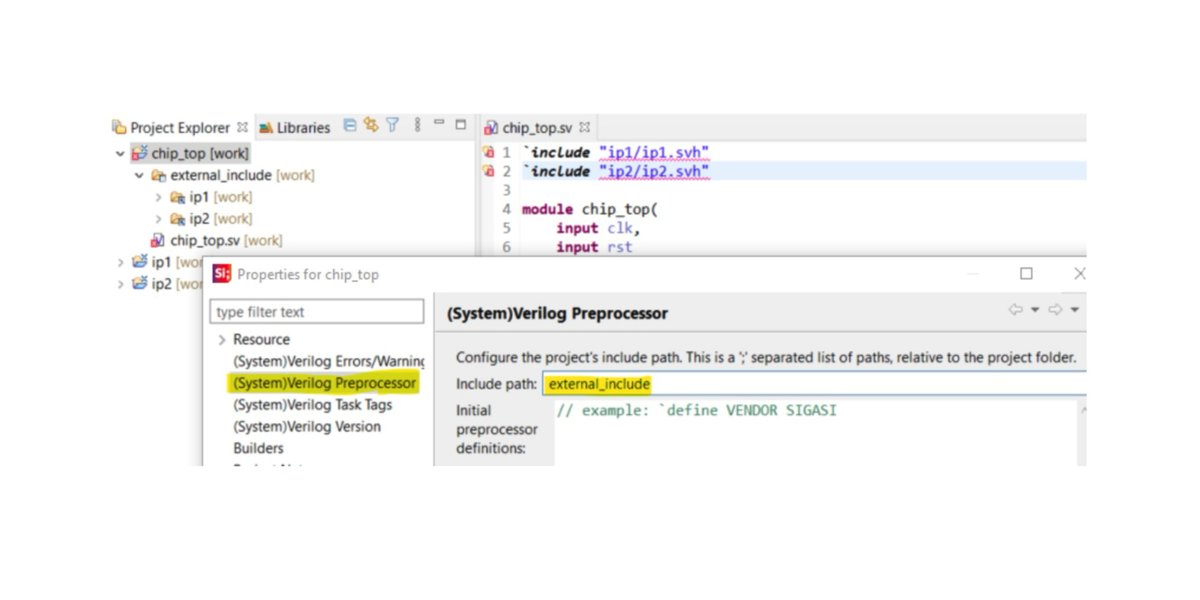Switch to the Libraries tab

pyautogui.click(x=295, y=127)
